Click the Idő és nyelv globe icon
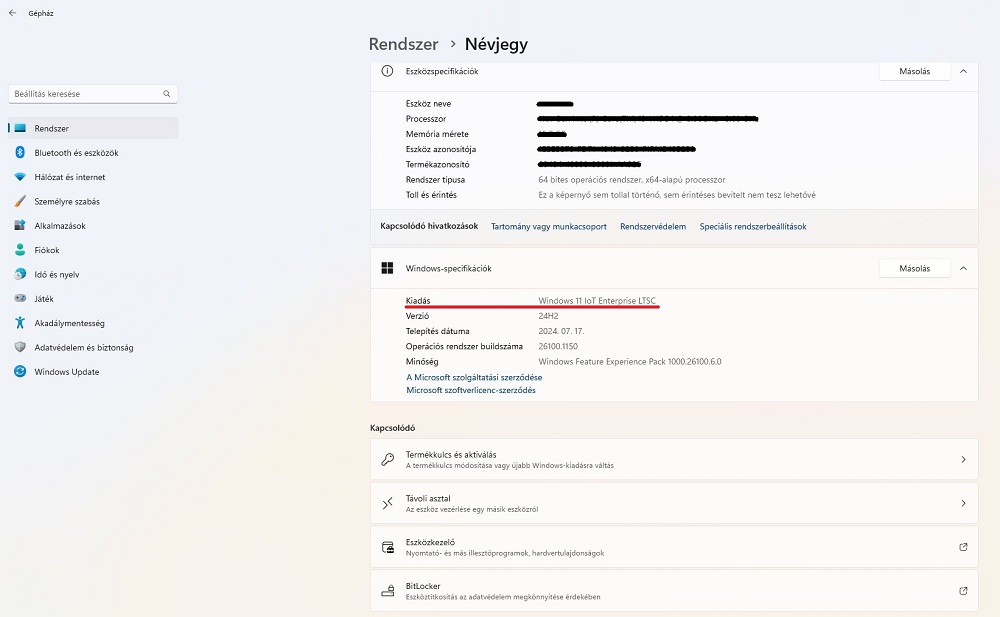The width and height of the screenshot is (1000, 617). [20, 274]
